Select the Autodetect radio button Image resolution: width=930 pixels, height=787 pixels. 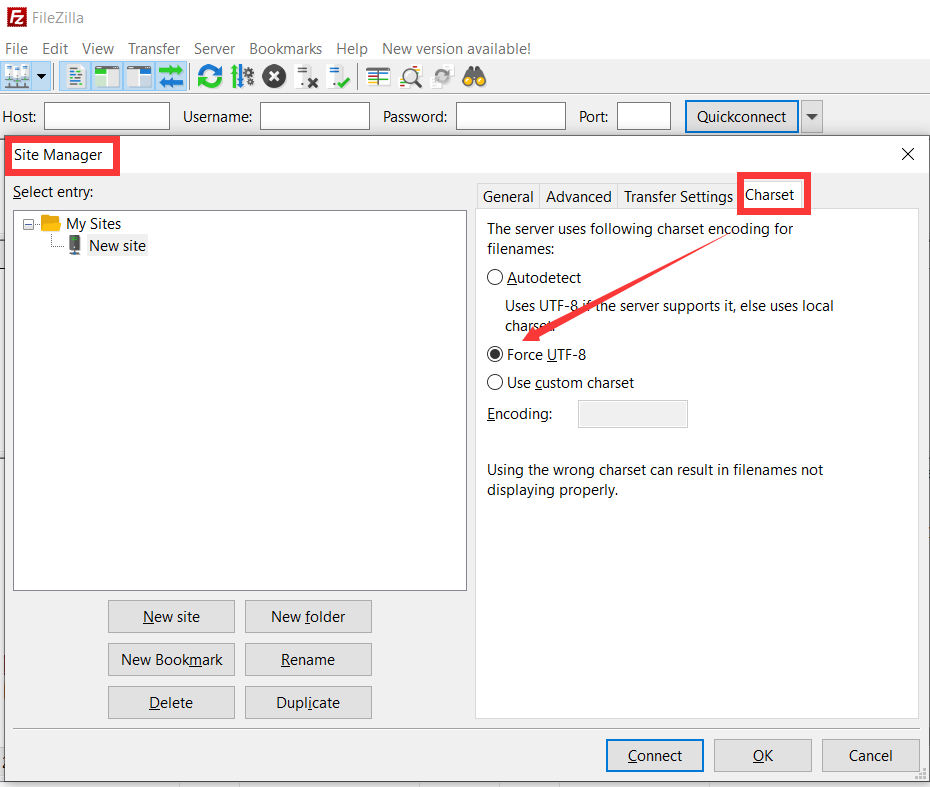pos(495,278)
